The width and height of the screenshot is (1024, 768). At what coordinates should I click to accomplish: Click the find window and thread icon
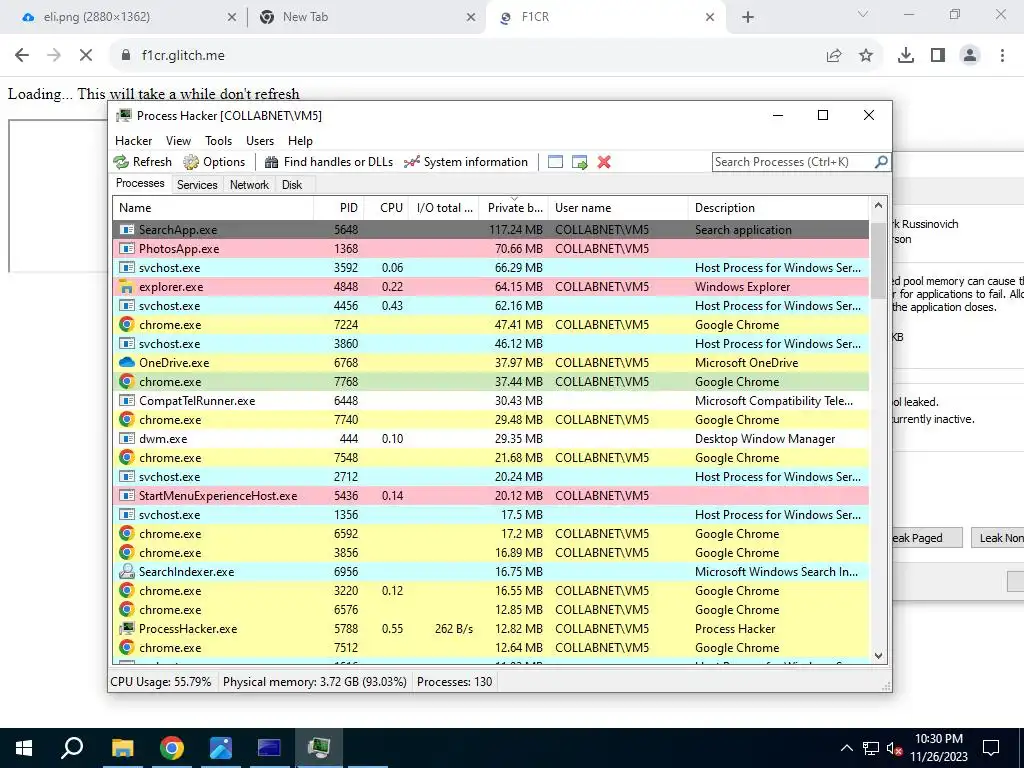pos(579,162)
